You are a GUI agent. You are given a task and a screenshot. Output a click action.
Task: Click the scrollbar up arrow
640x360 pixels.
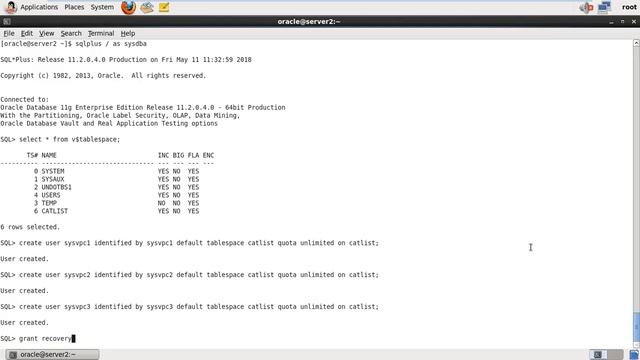636,43
